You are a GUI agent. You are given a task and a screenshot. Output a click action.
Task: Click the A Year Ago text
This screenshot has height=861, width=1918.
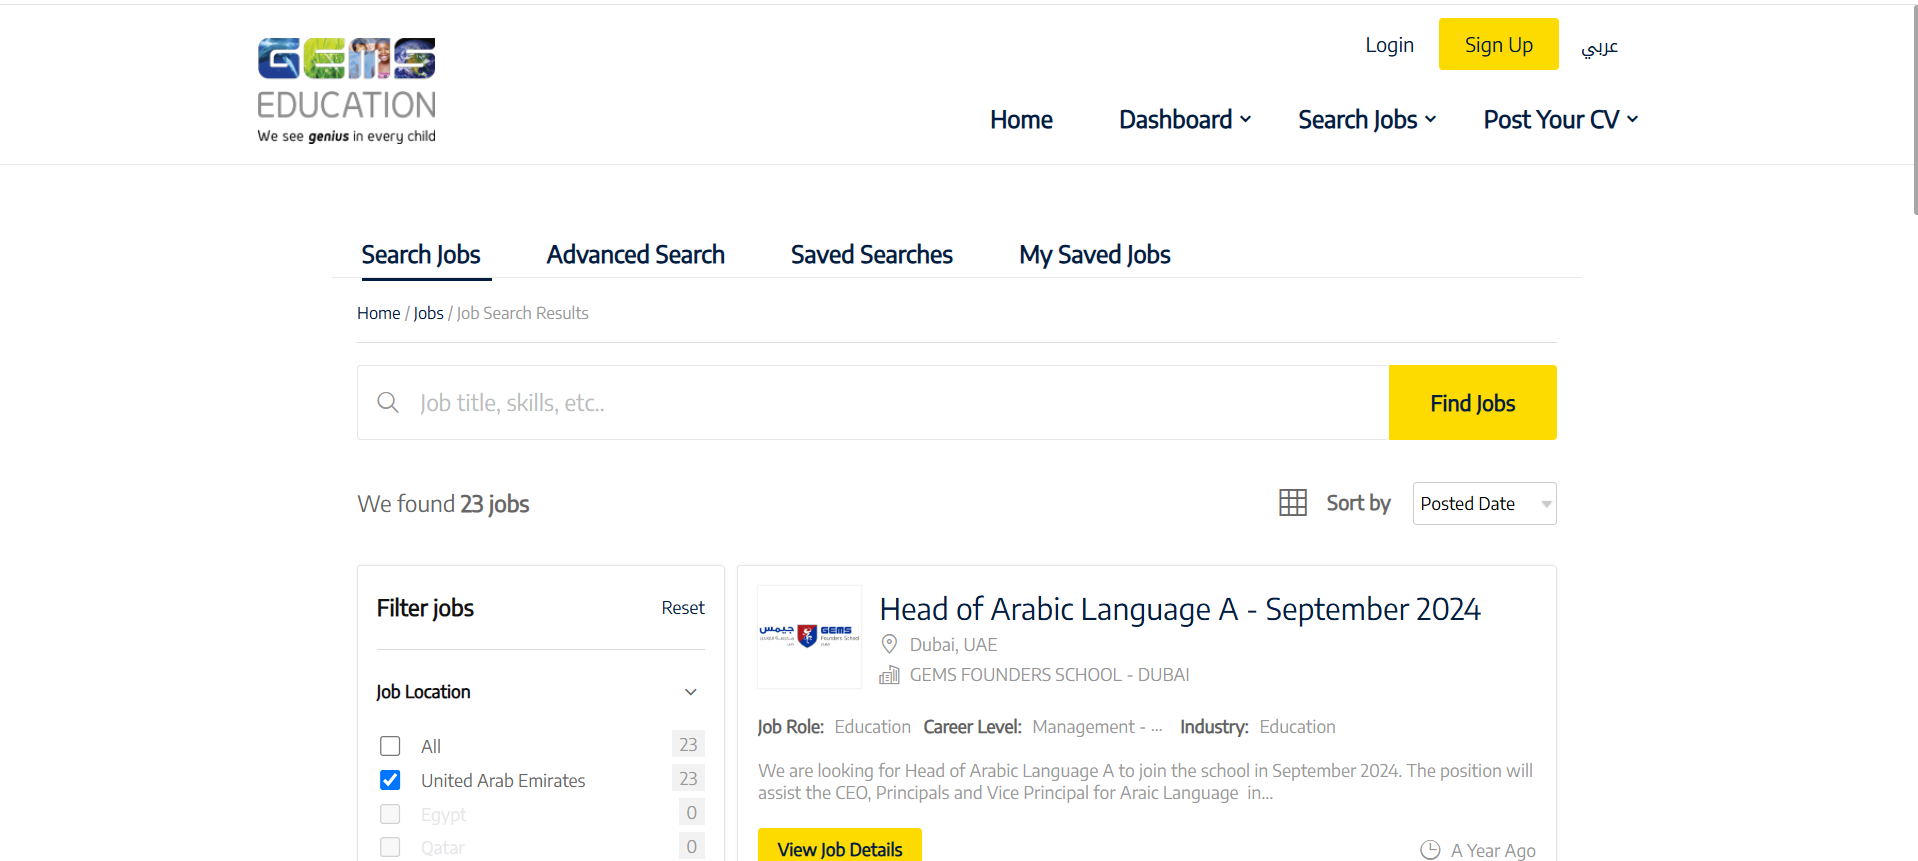[x=1493, y=850]
